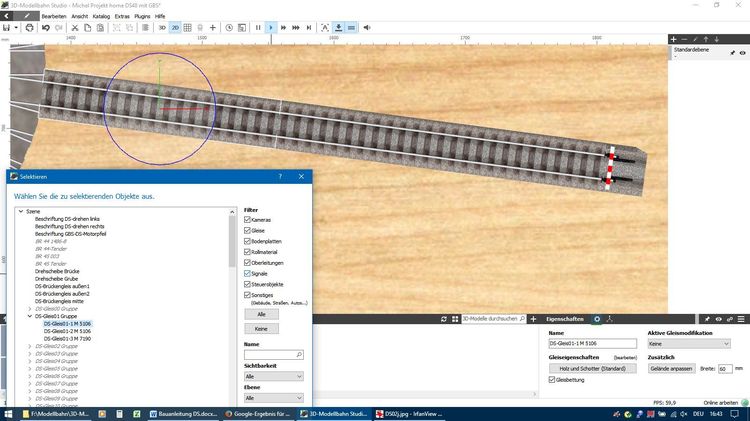
Task: Click the hamburger menu in properties bar
Action: click(x=741, y=319)
